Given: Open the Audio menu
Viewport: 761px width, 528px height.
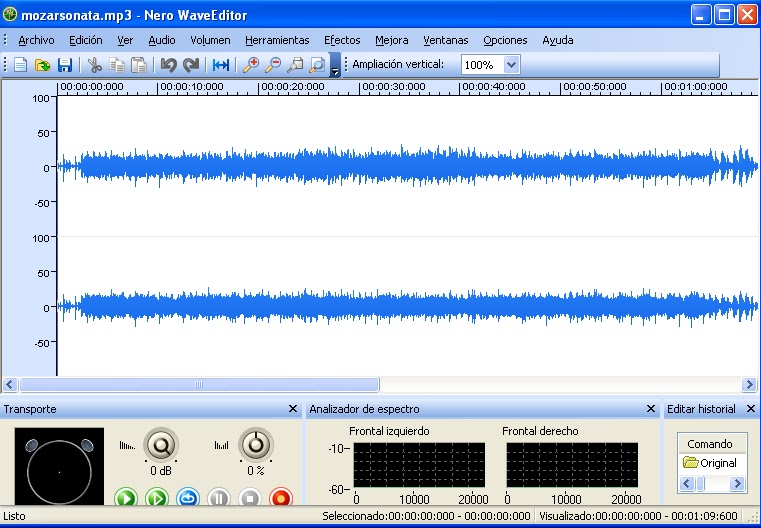Looking at the screenshot, I should click(162, 40).
